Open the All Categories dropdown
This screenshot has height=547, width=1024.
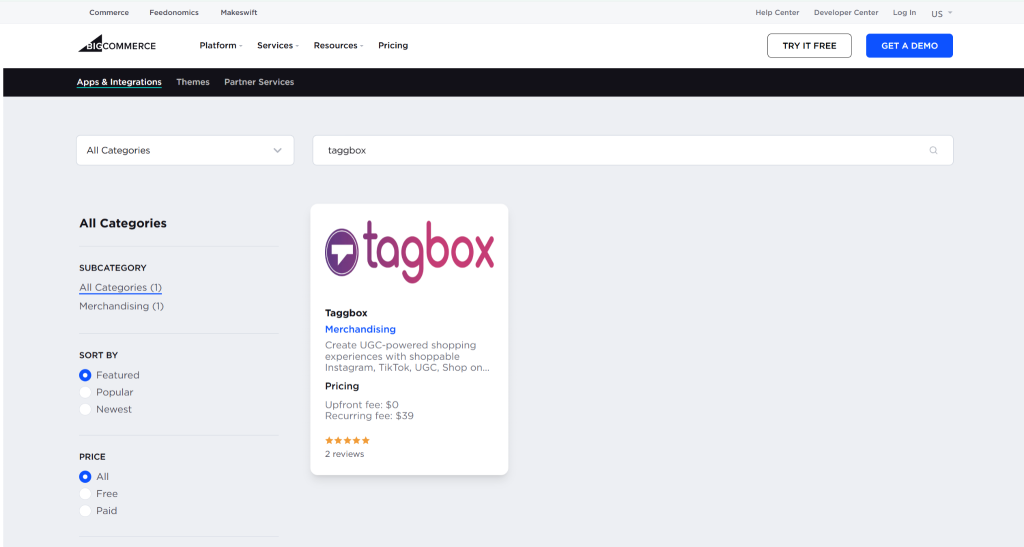[x=185, y=150]
